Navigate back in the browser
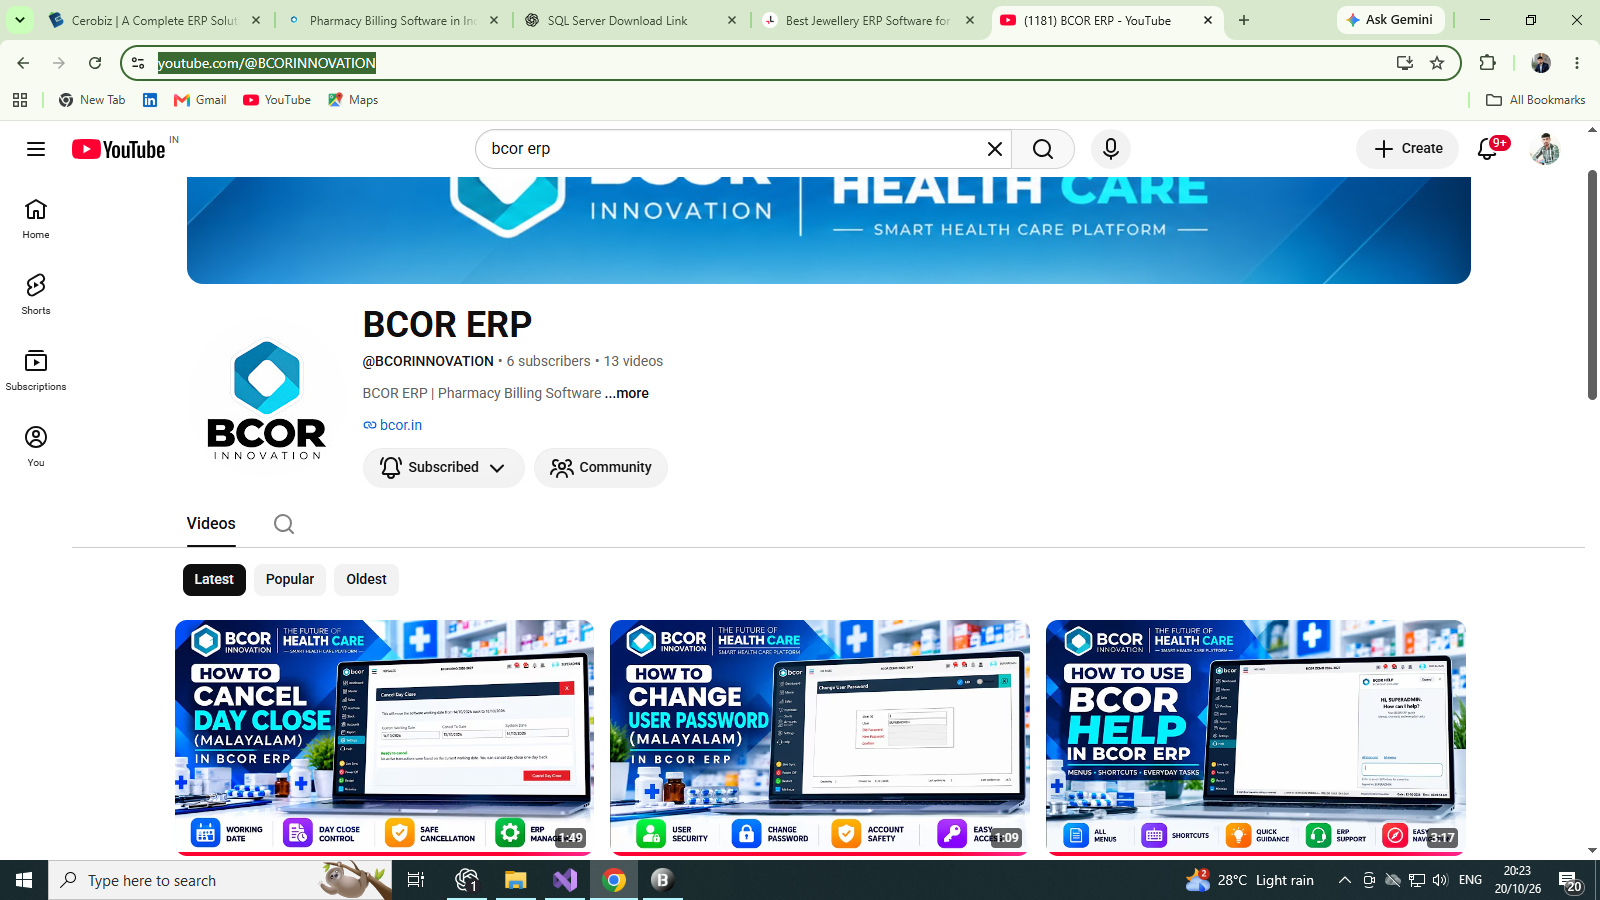Screen dimensions: 1600x900 (23, 63)
